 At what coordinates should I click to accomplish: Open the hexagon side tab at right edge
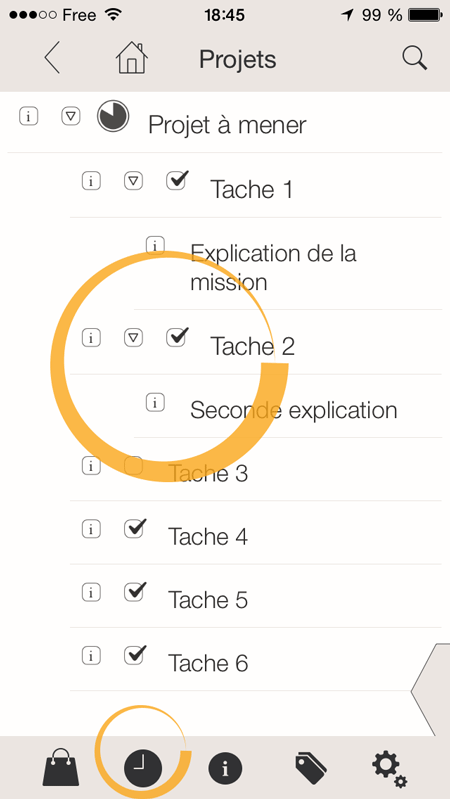[430, 690]
